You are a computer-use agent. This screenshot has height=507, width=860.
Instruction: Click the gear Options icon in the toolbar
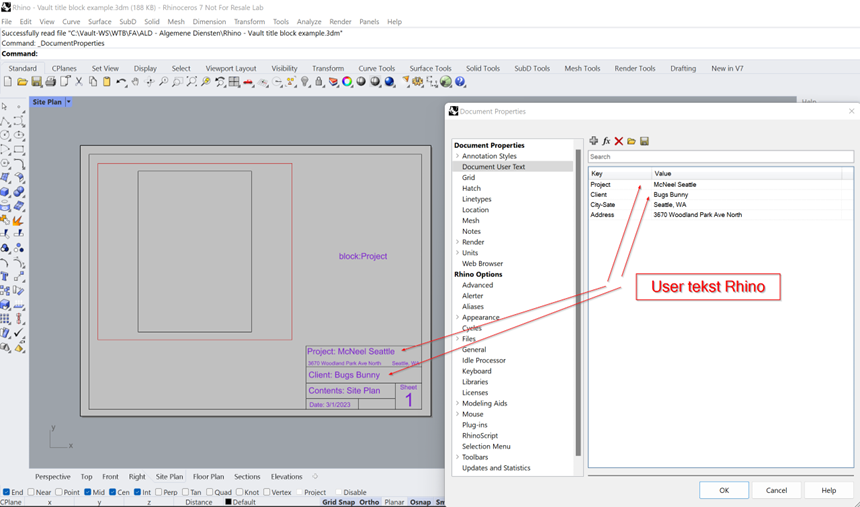pos(418,82)
